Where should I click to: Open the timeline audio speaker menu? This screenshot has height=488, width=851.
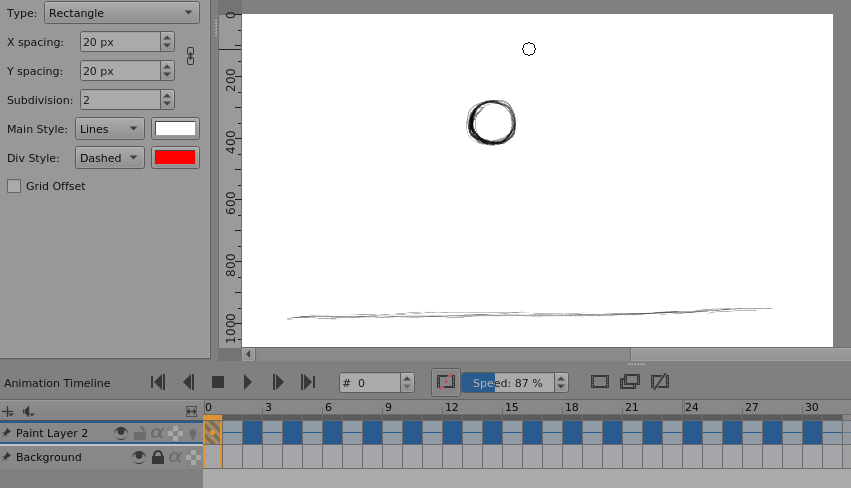pyautogui.click(x=29, y=411)
